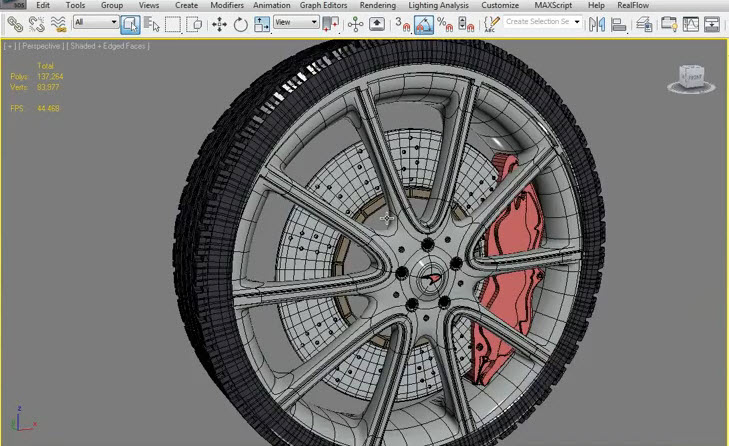Open the Group menu

112,5
